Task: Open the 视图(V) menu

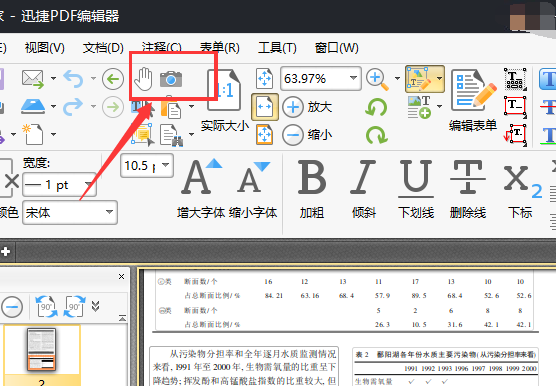Action: click(x=45, y=48)
